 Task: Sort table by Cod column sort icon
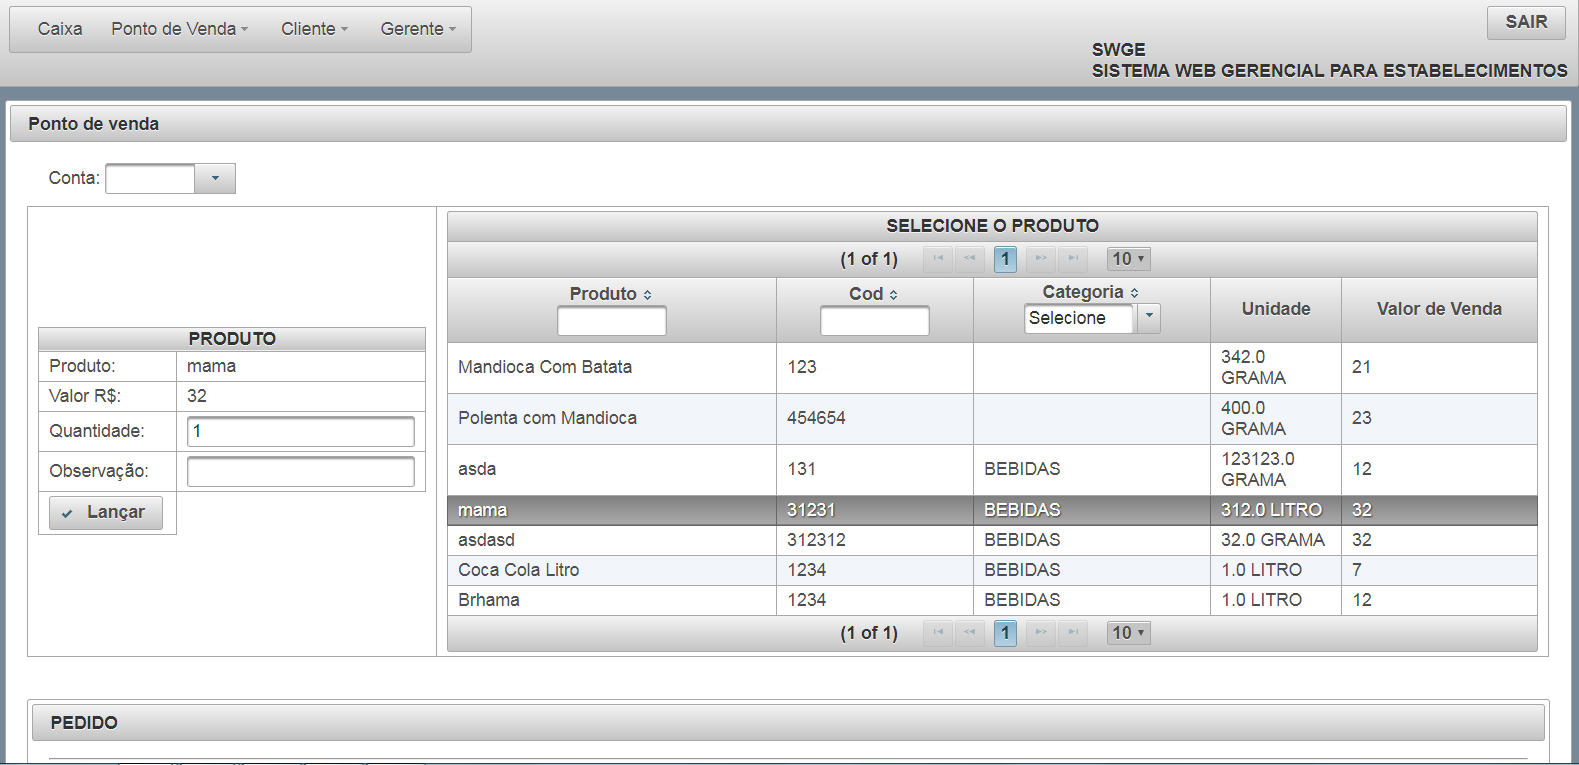pos(893,295)
